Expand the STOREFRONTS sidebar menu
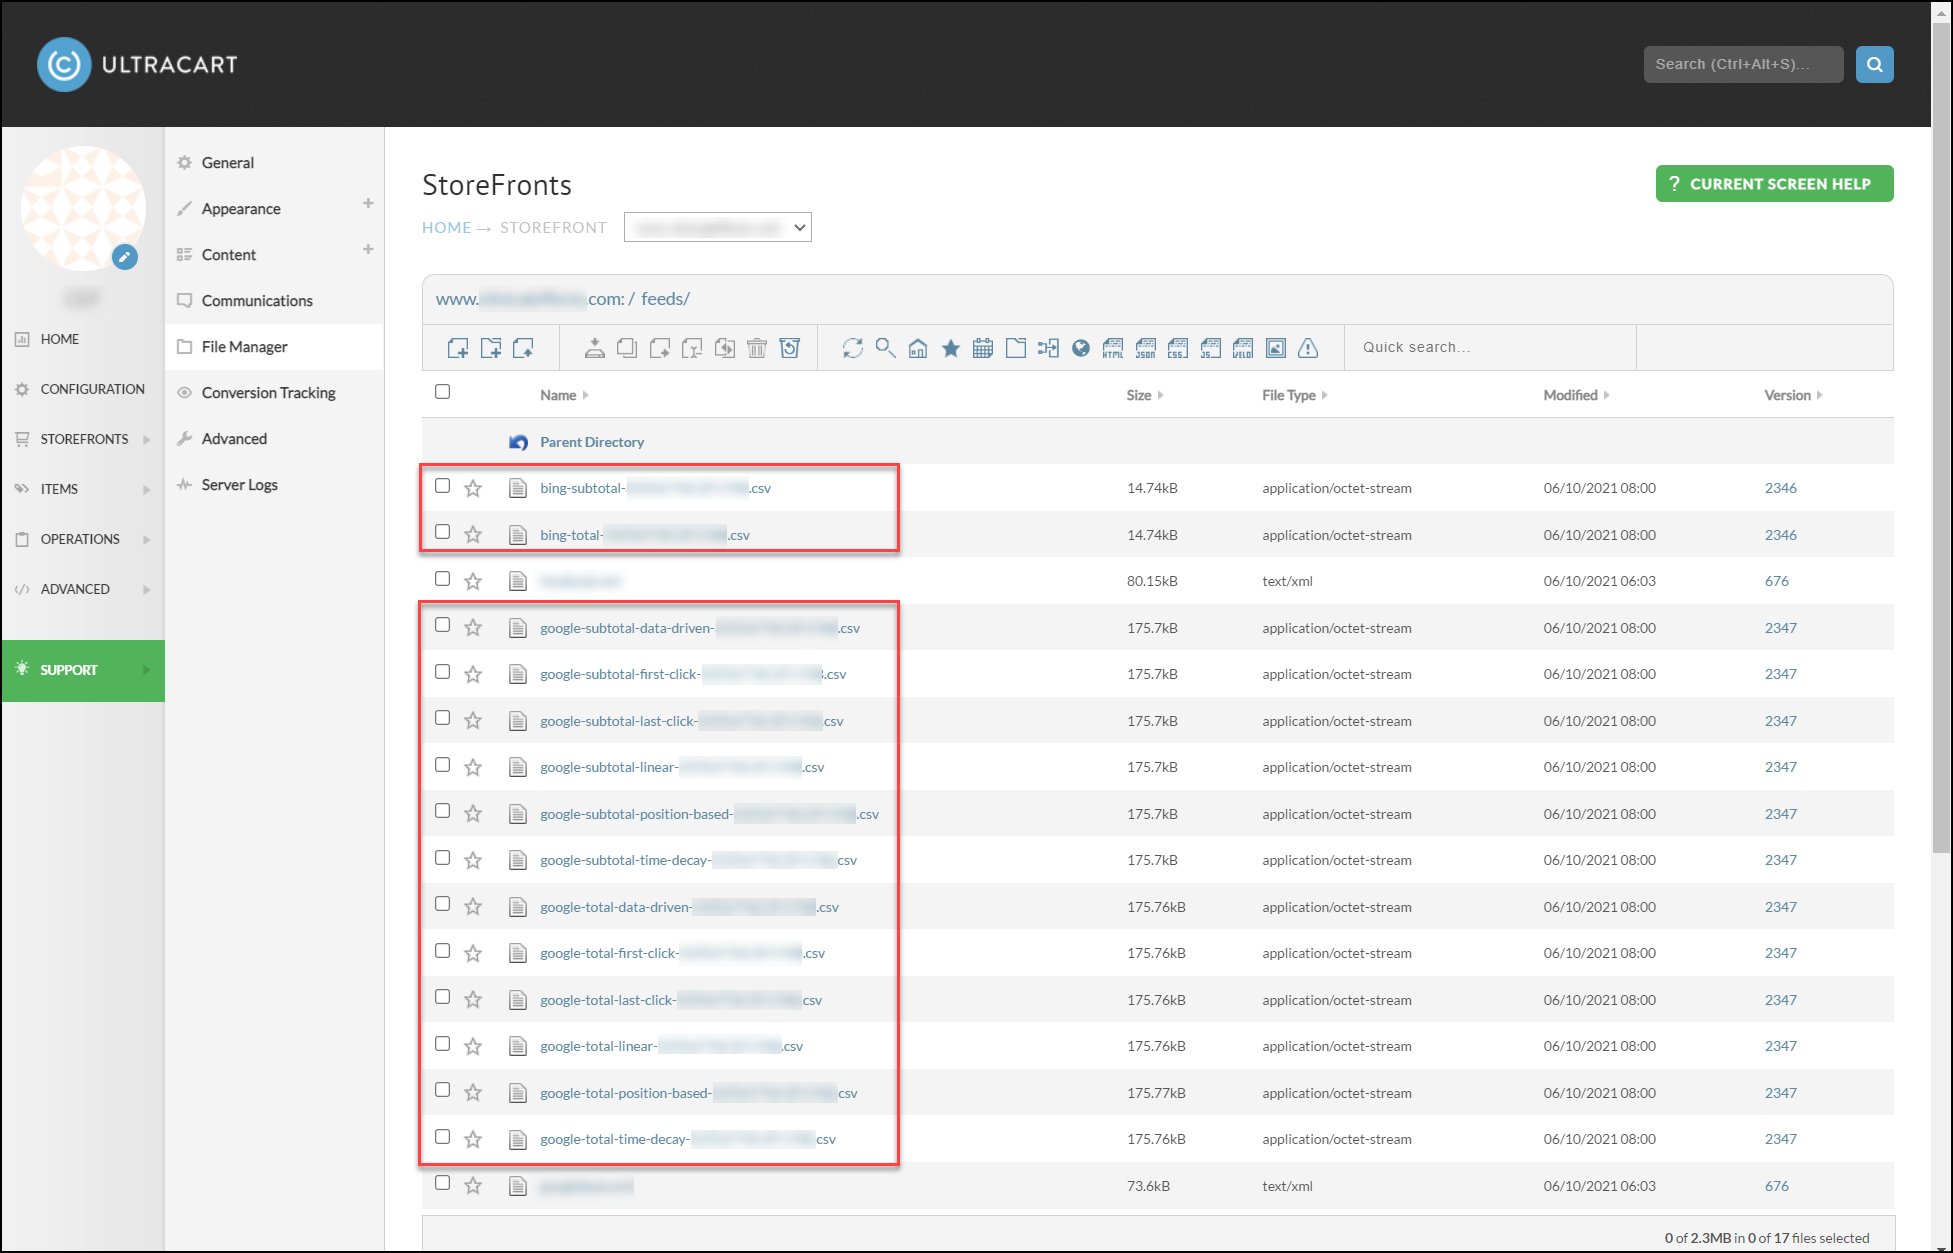The width and height of the screenshot is (1953, 1253). coord(84,439)
